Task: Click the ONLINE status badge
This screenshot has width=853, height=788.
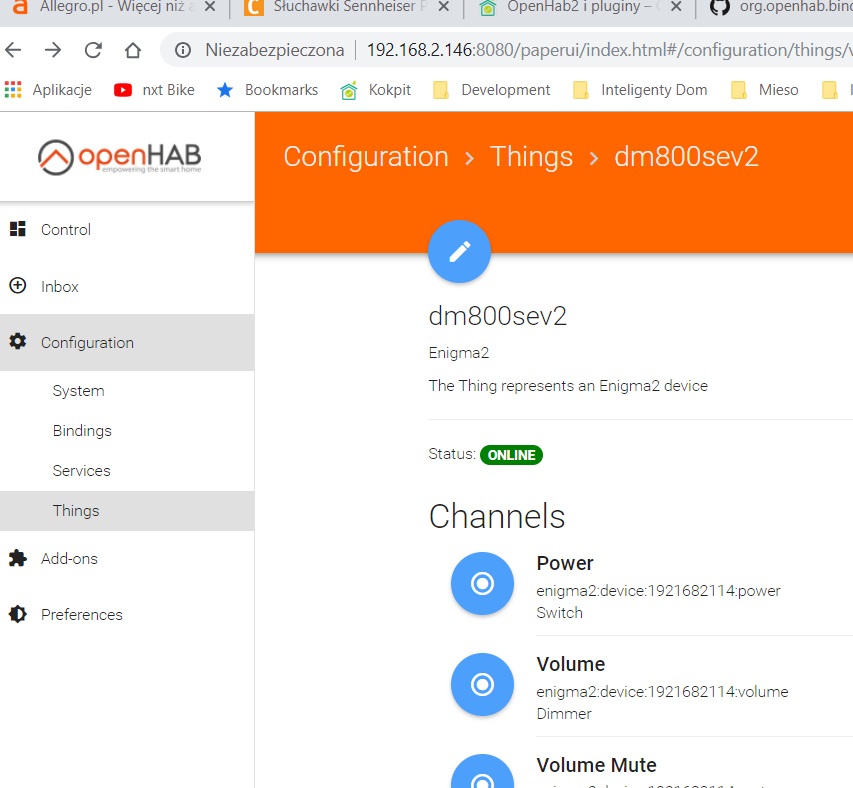Action: (511, 455)
